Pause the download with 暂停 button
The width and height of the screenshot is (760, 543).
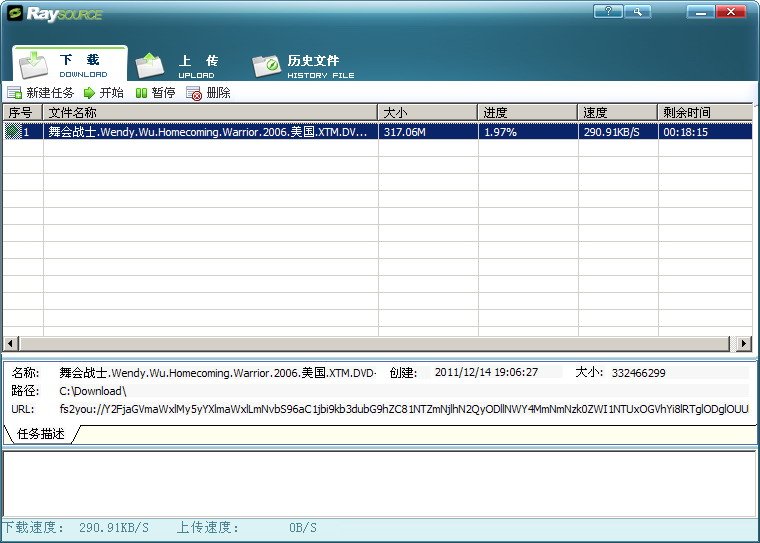[x=155, y=93]
